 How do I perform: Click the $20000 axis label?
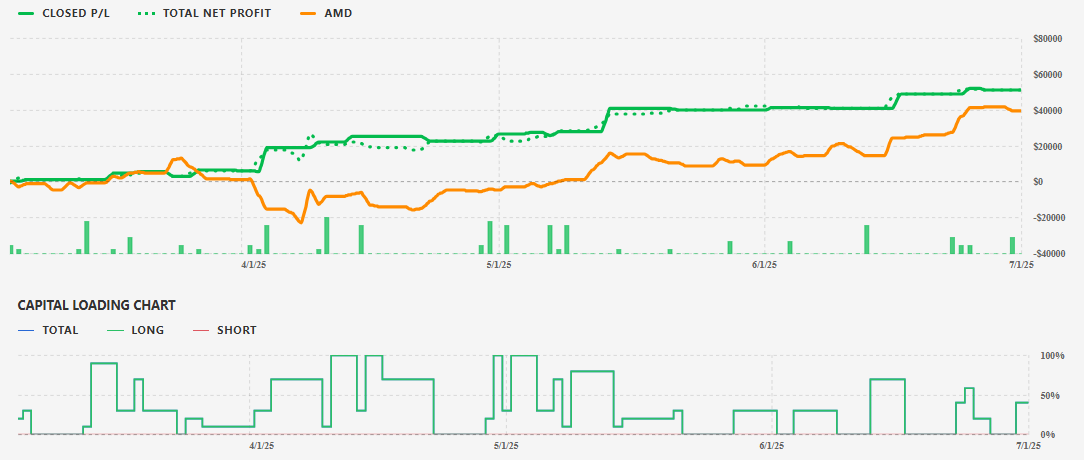pos(1045,147)
